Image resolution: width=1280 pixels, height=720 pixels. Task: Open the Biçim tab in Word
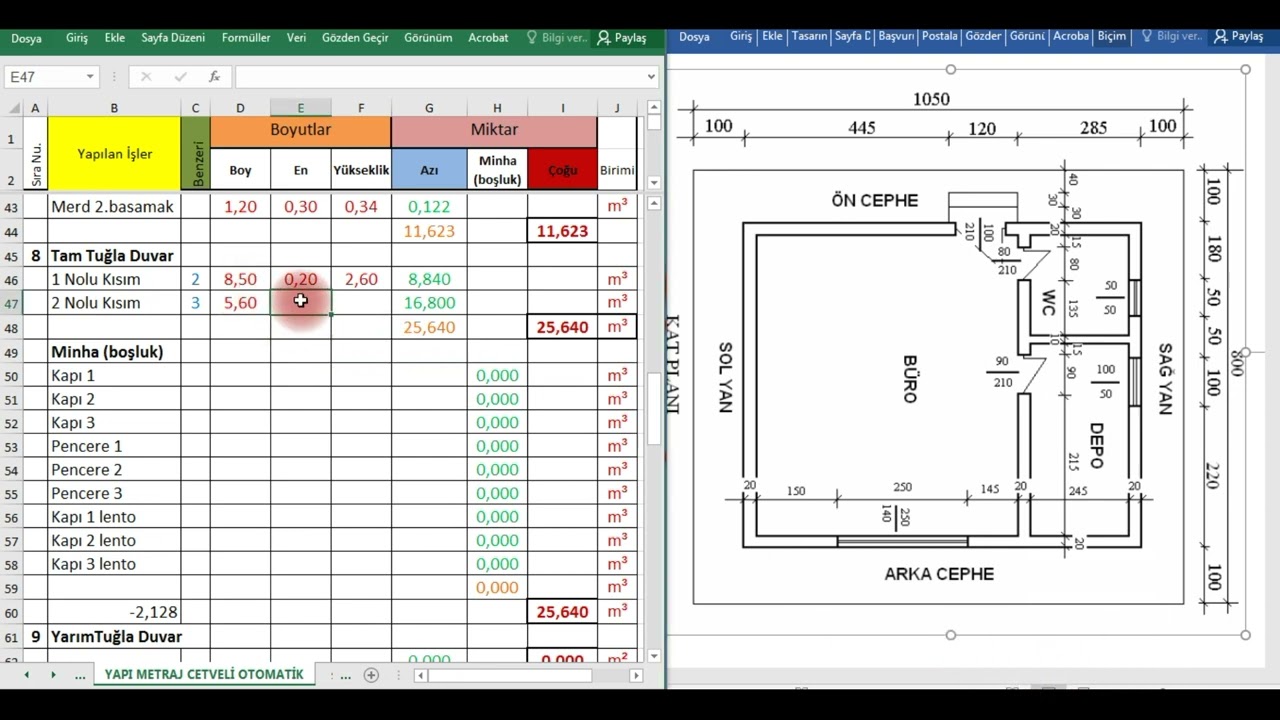coord(1112,36)
